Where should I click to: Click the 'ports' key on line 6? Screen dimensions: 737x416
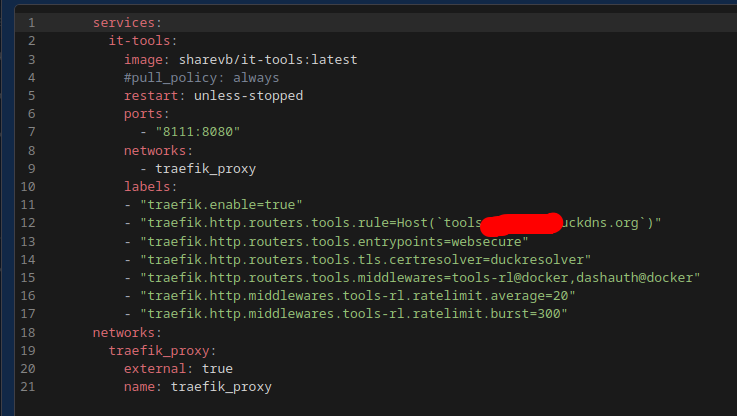[x=143, y=114]
